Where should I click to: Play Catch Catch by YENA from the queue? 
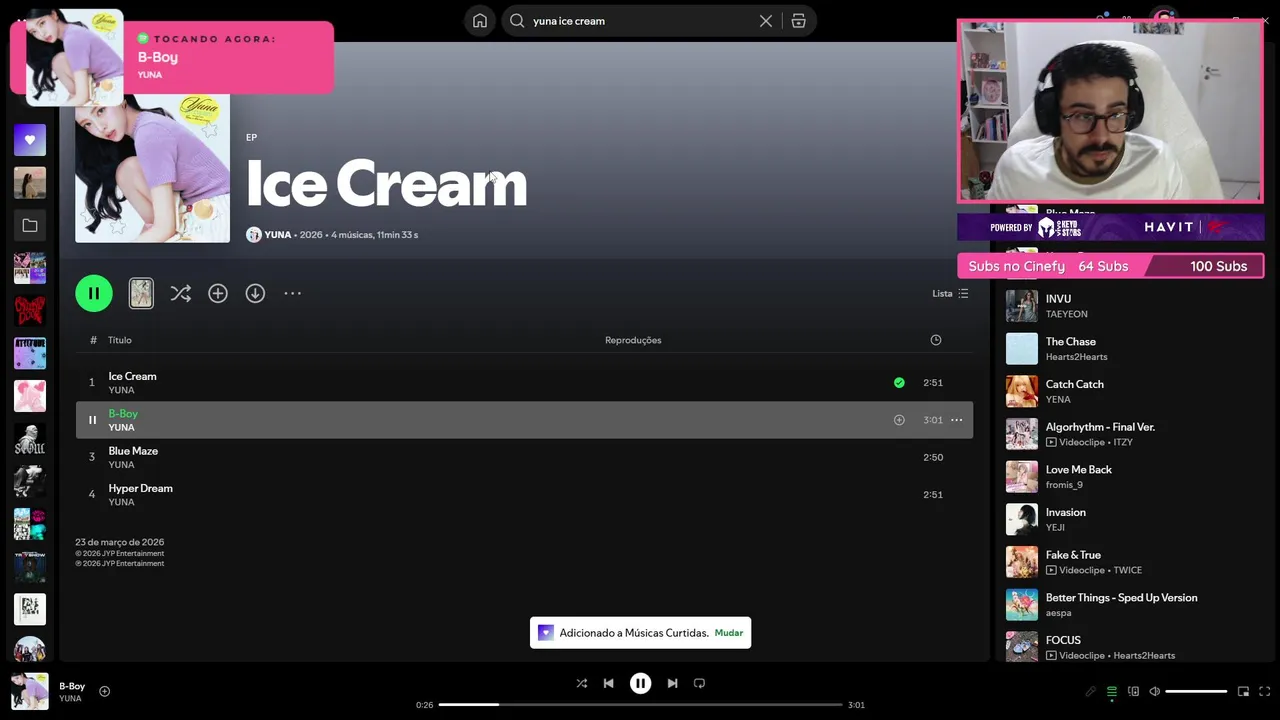pyautogui.click(x=1131, y=391)
